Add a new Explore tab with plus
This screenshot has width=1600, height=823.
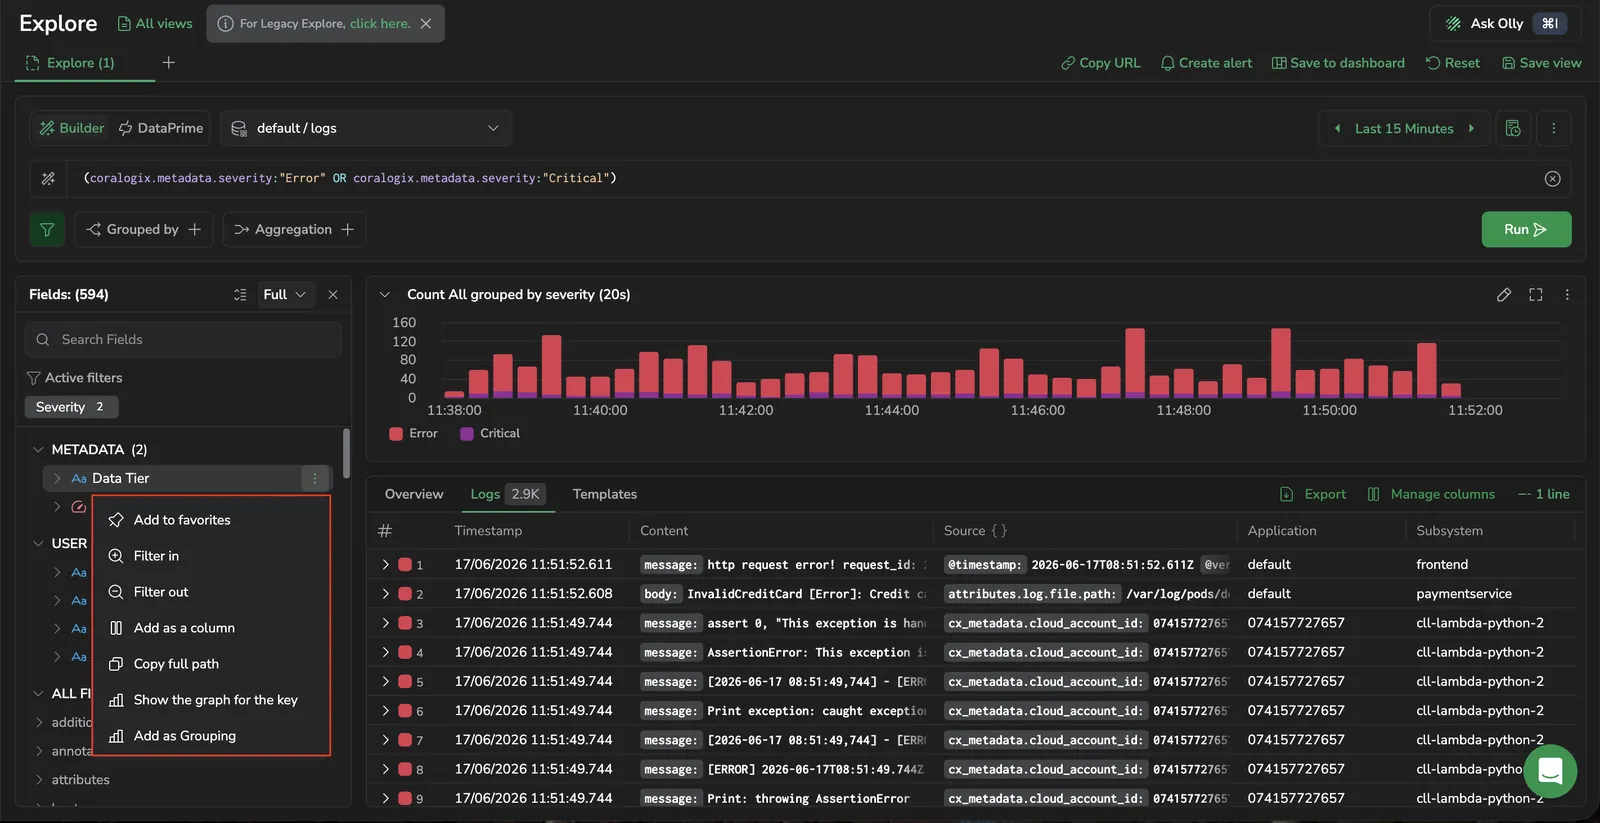point(169,63)
